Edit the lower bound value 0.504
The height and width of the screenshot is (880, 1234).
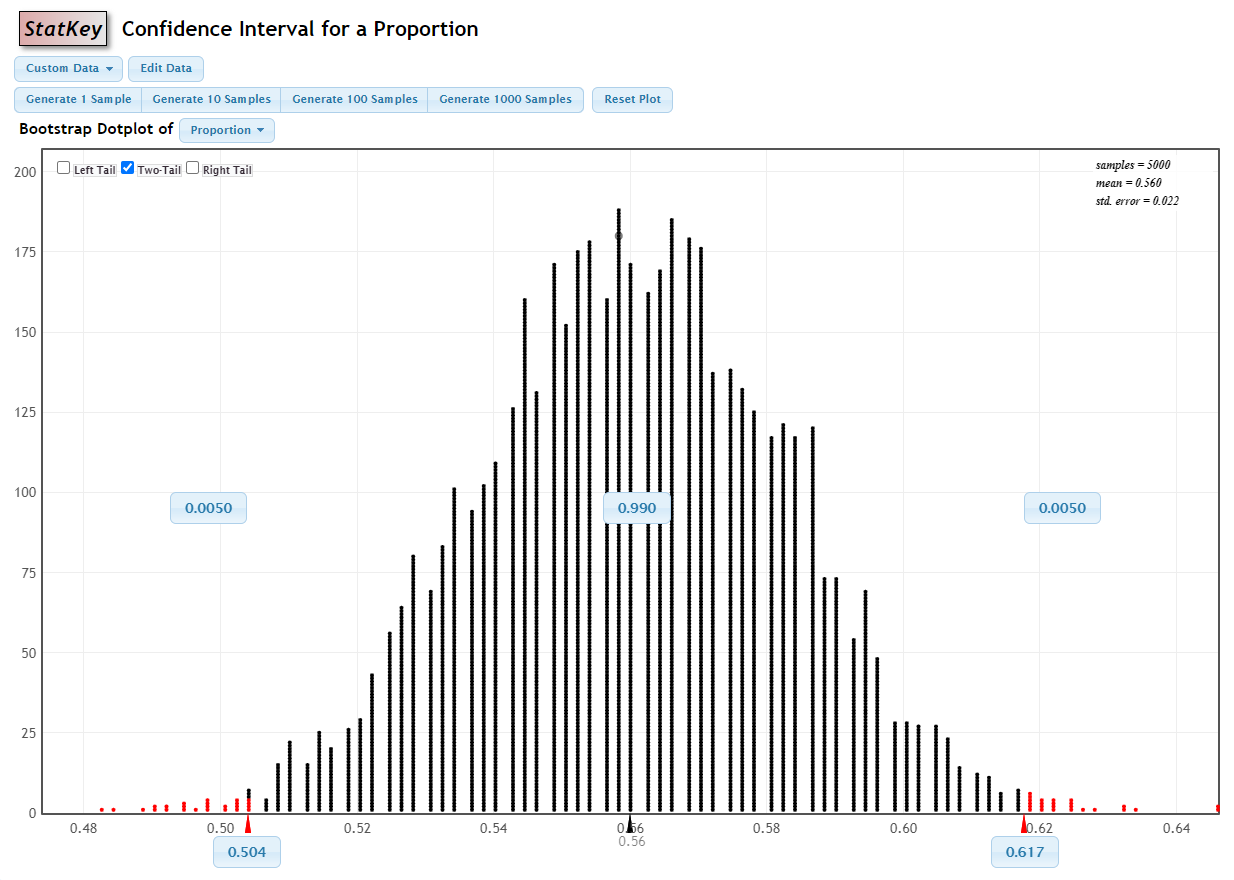[247, 852]
